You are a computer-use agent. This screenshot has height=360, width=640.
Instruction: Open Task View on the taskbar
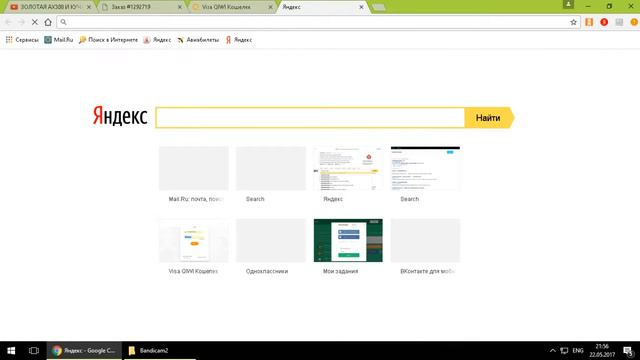[34, 351]
